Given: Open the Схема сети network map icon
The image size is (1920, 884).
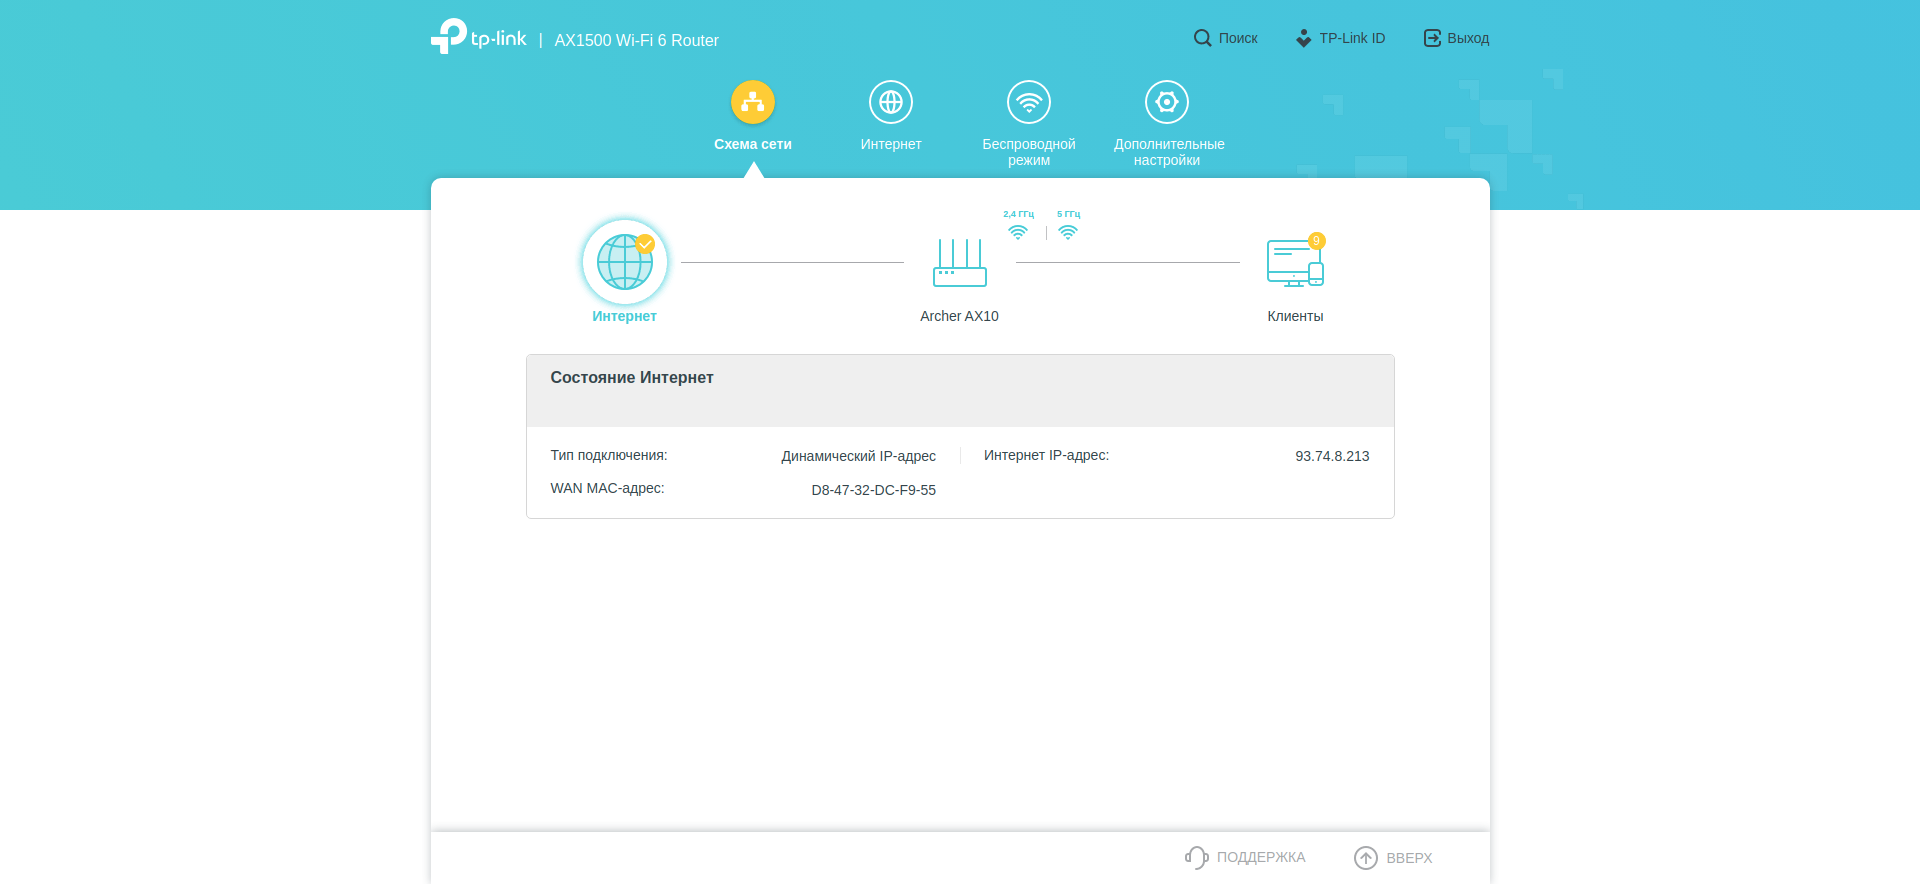Looking at the screenshot, I should click(x=752, y=102).
